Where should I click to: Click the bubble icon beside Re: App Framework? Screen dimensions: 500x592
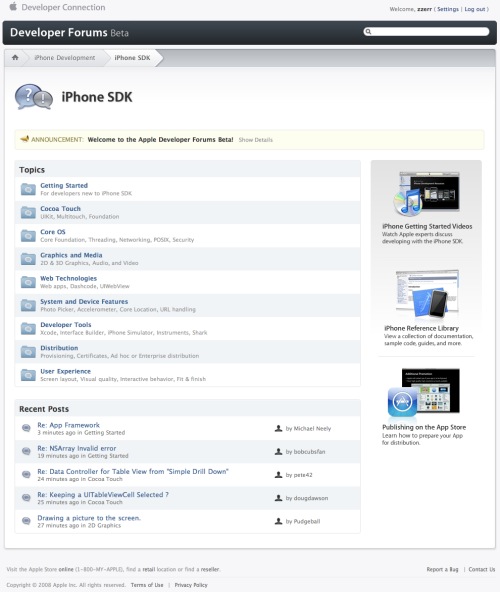[x=26, y=428]
